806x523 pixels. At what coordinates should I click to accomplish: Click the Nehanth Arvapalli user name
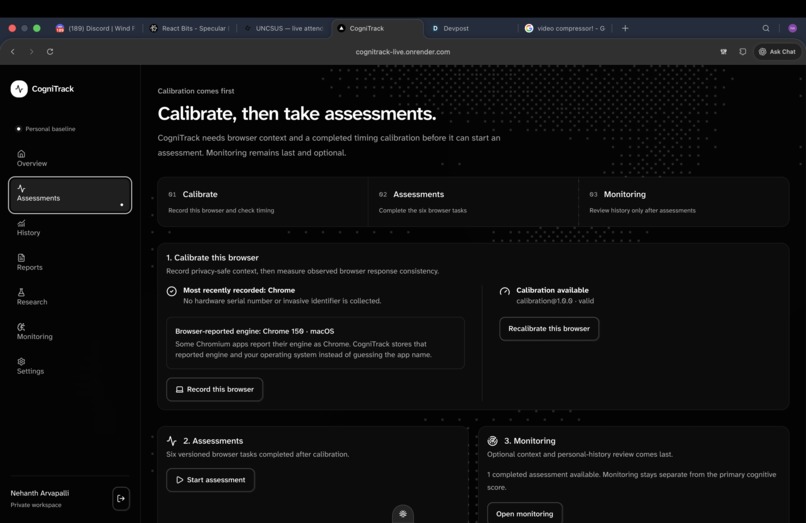point(40,493)
